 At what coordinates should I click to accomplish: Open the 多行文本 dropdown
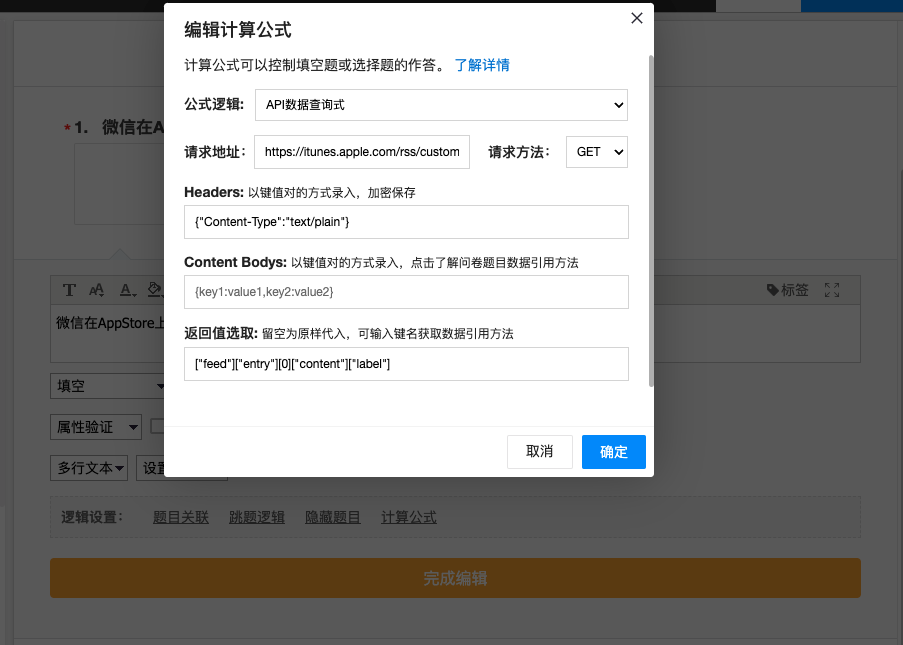tap(89, 468)
